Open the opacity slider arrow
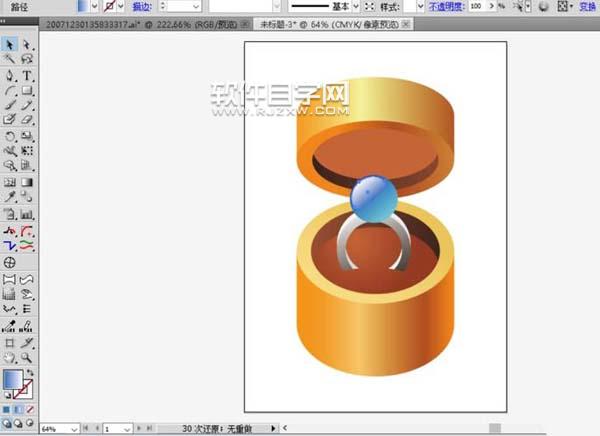Image resolution: width=600 pixels, height=436 pixels. pos(492,6)
